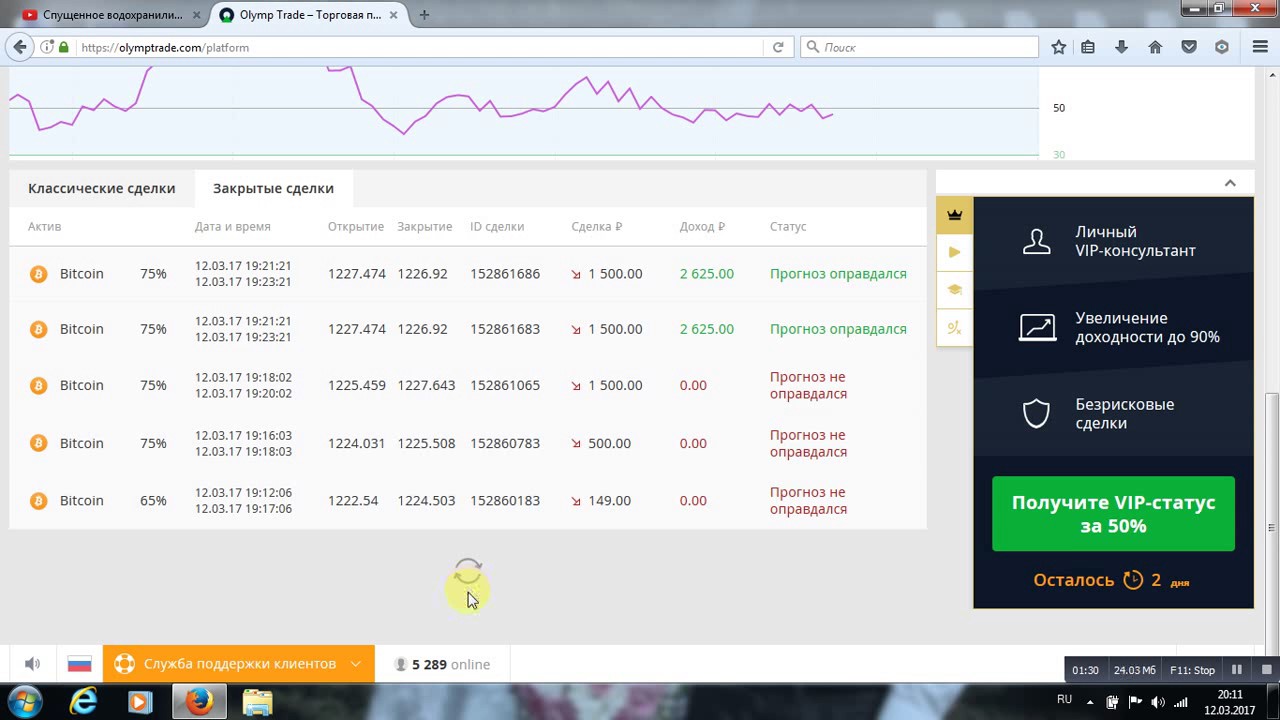Open Internet Explorer from the taskbar
The width and height of the screenshot is (1280, 720).
pyautogui.click(x=83, y=702)
